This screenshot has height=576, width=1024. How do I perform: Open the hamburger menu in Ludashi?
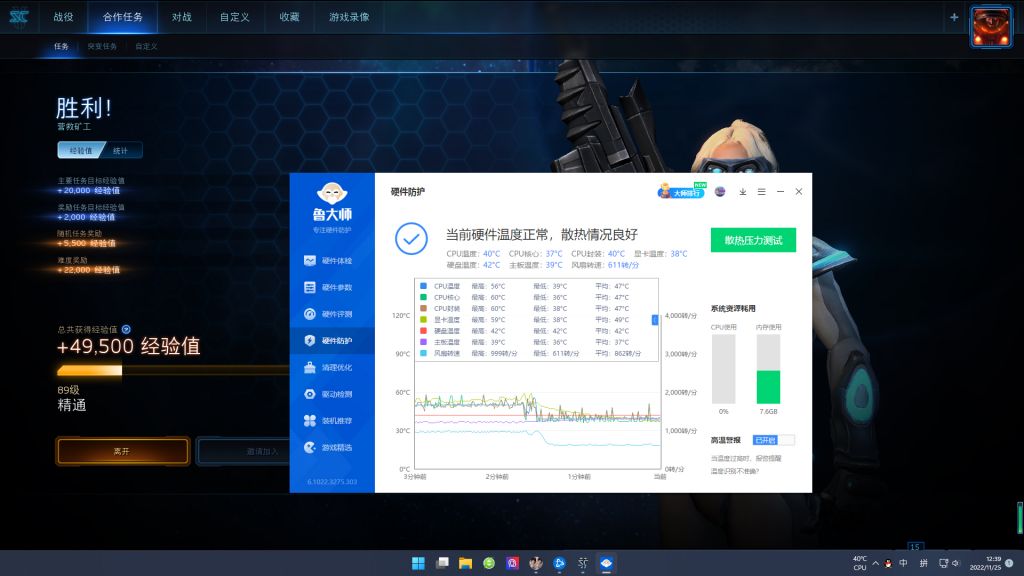[x=762, y=191]
